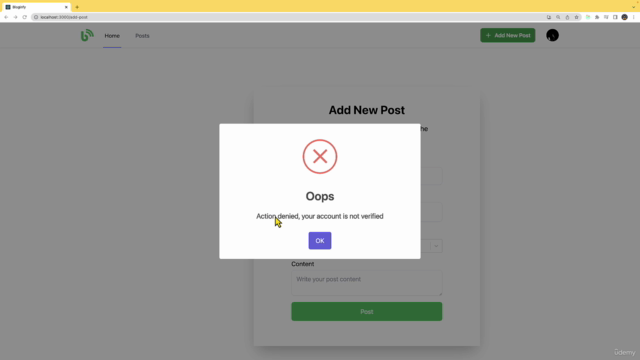Screen dimensions: 640x360
Task: Open the Chrome three-dot menu
Action: pos(633,17)
